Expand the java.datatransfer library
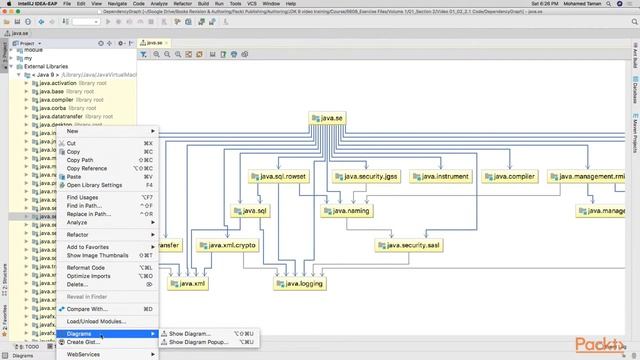640x360 pixels. pos(27,116)
